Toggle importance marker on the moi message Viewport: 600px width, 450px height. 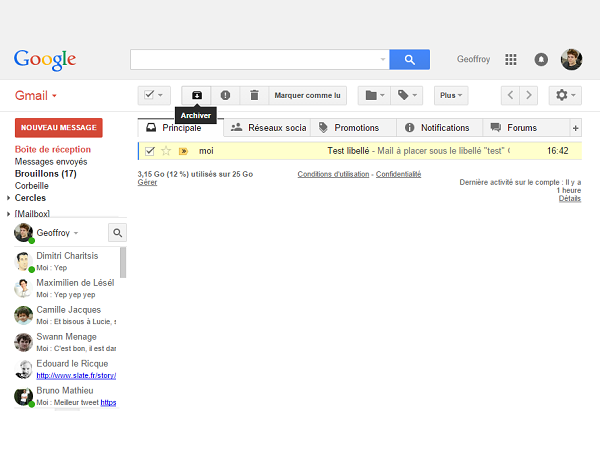(183, 151)
